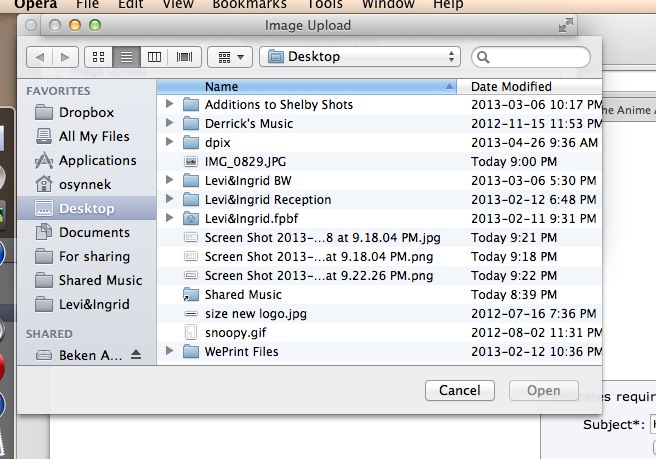Viewport: 656px width, 459px height.
Task: Open the Bookmarks menu
Action: point(249,5)
